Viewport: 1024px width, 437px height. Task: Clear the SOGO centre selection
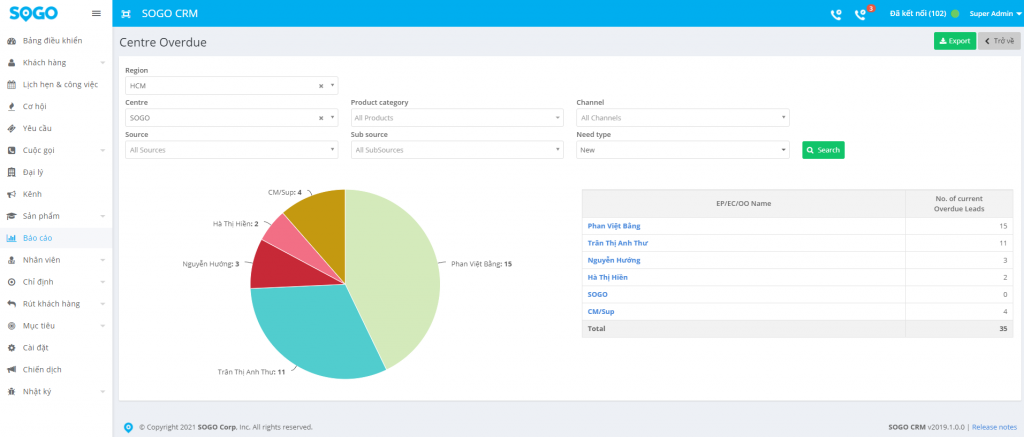click(321, 118)
